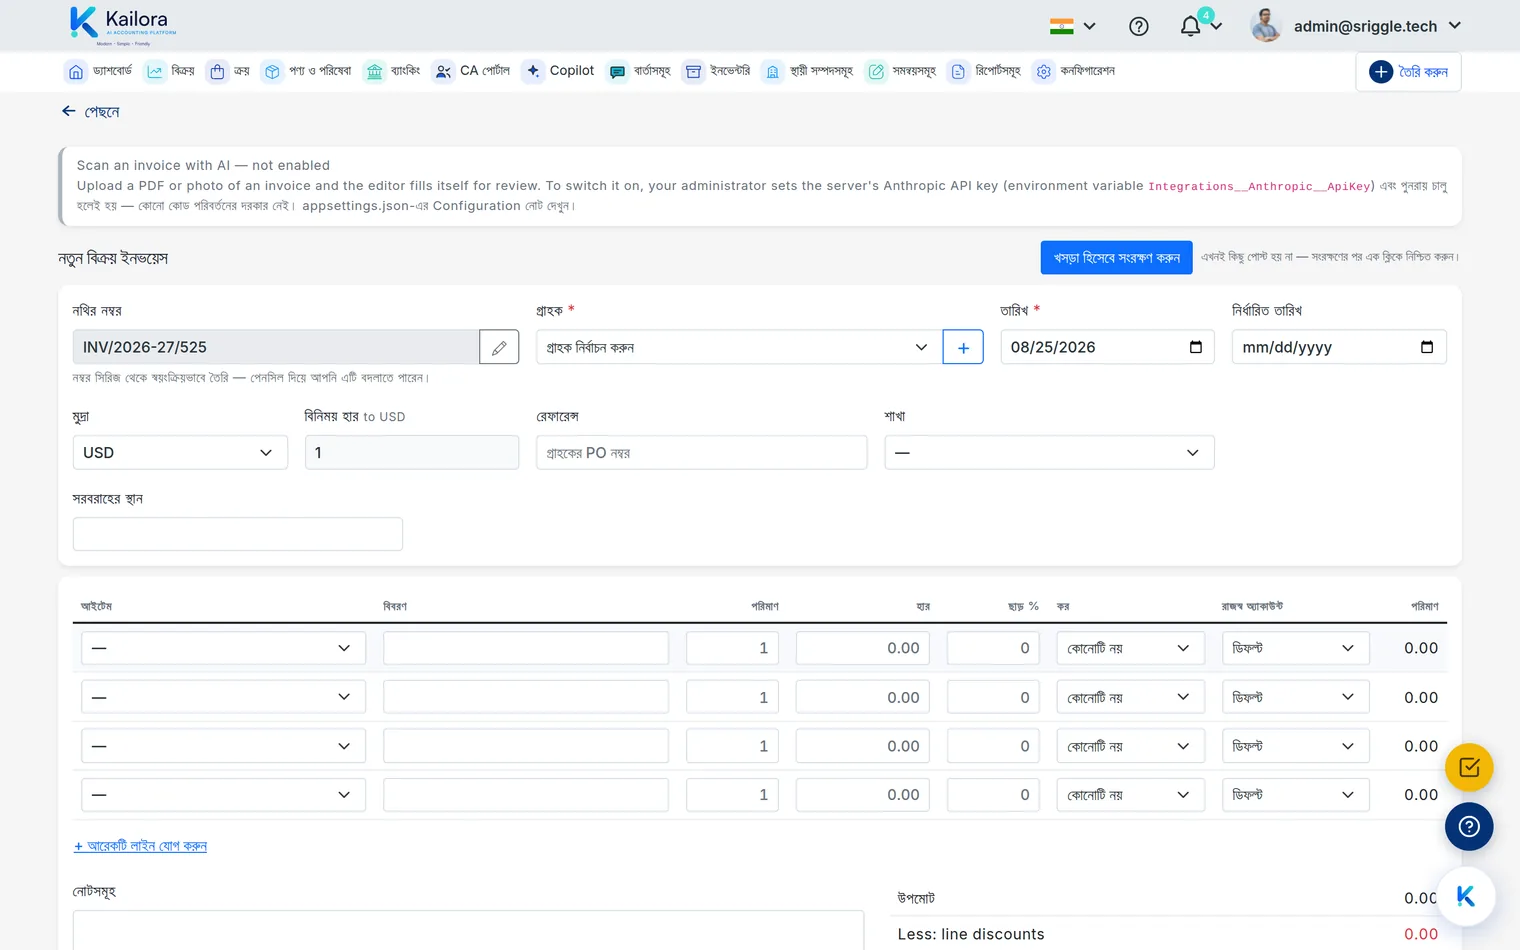Click the blue save as draft button
The image size is (1520, 950).
pyautogui.click(x=1116, y=258)
